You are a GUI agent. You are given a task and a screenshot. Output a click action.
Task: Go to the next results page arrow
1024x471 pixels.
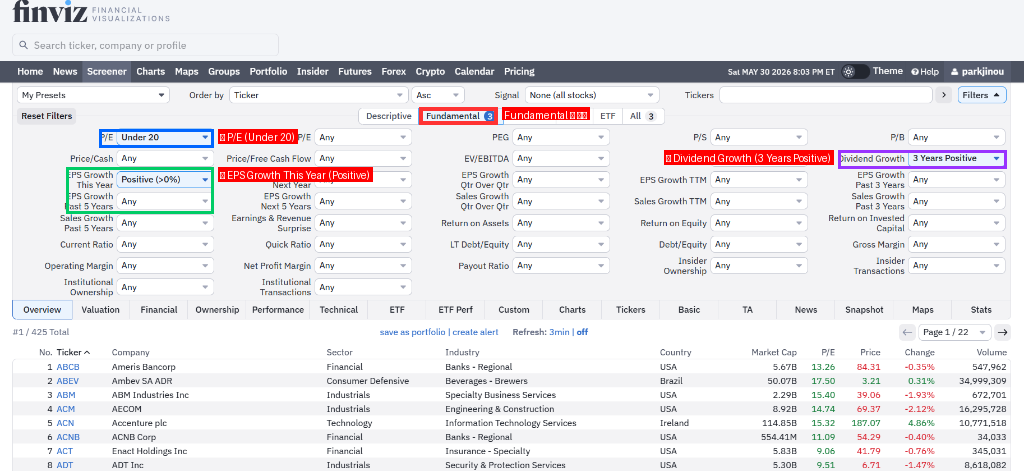coord(1003,333)
